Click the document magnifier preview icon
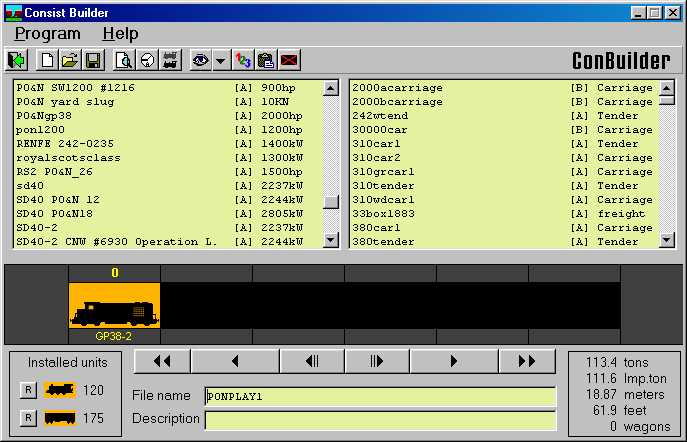The width and height of the screenshot is (687, 442). point(124,60)
